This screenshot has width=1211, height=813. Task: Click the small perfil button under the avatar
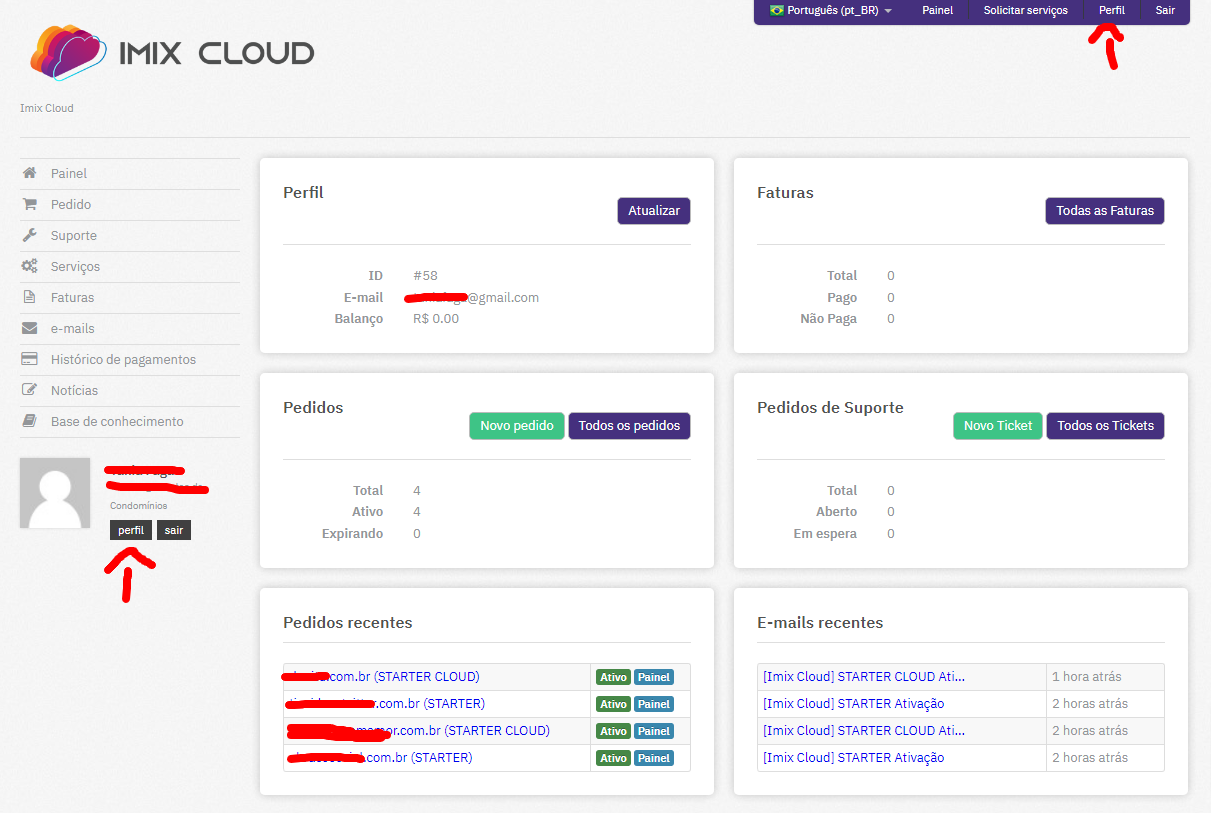131,530
